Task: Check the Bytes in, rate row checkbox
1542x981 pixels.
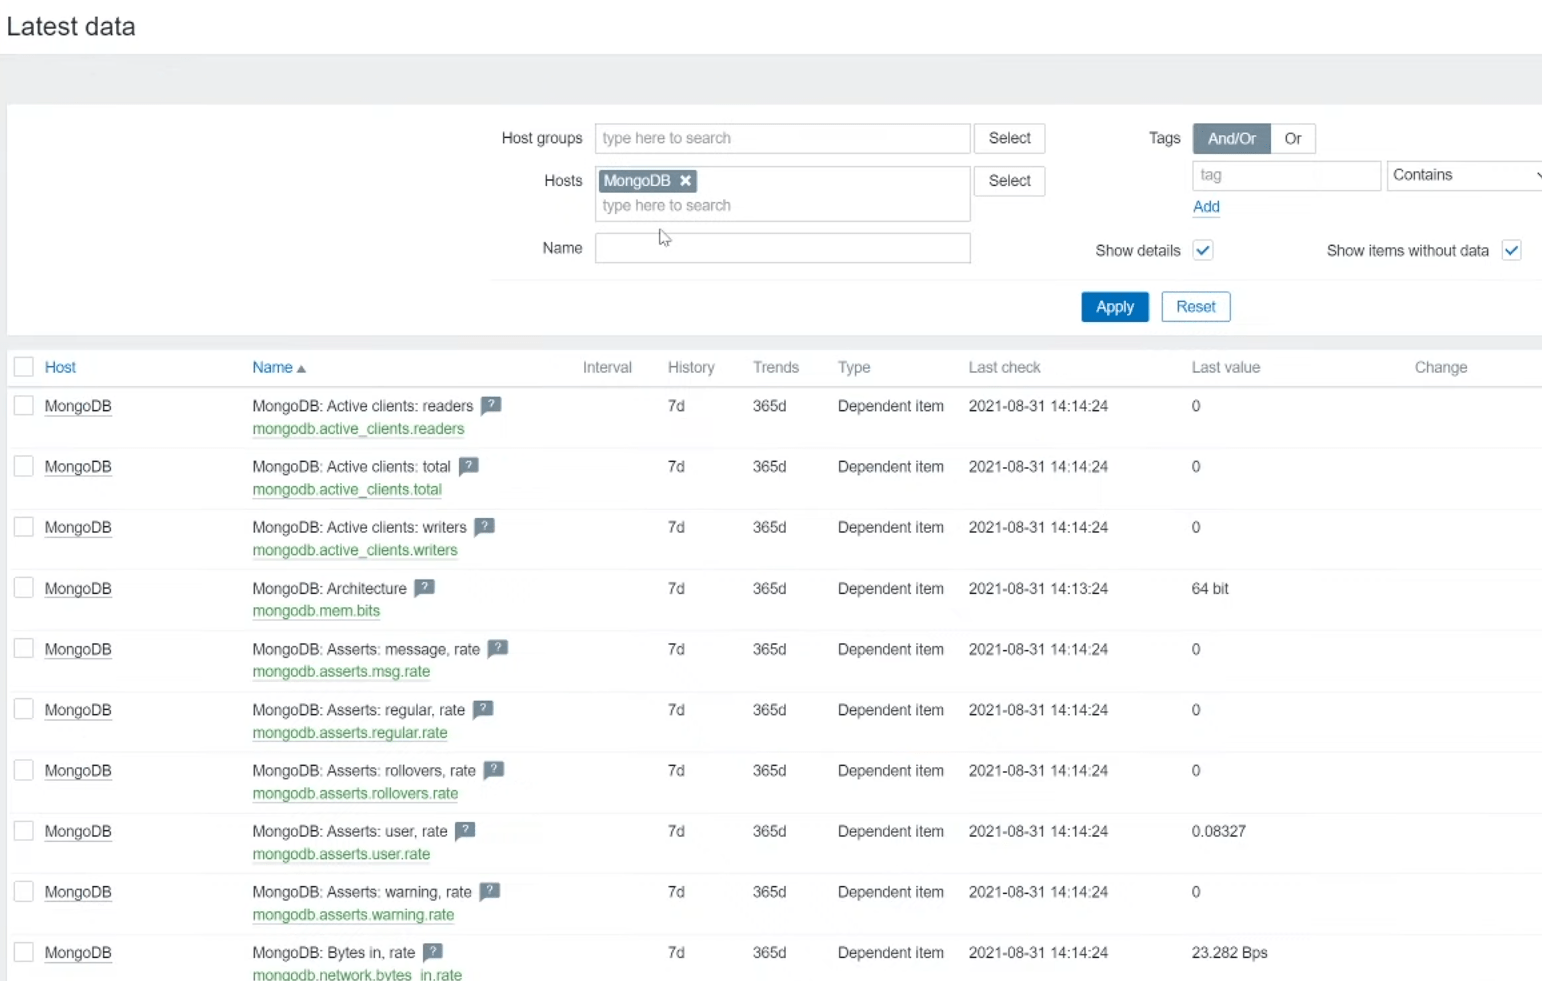Action: [24, 952]
